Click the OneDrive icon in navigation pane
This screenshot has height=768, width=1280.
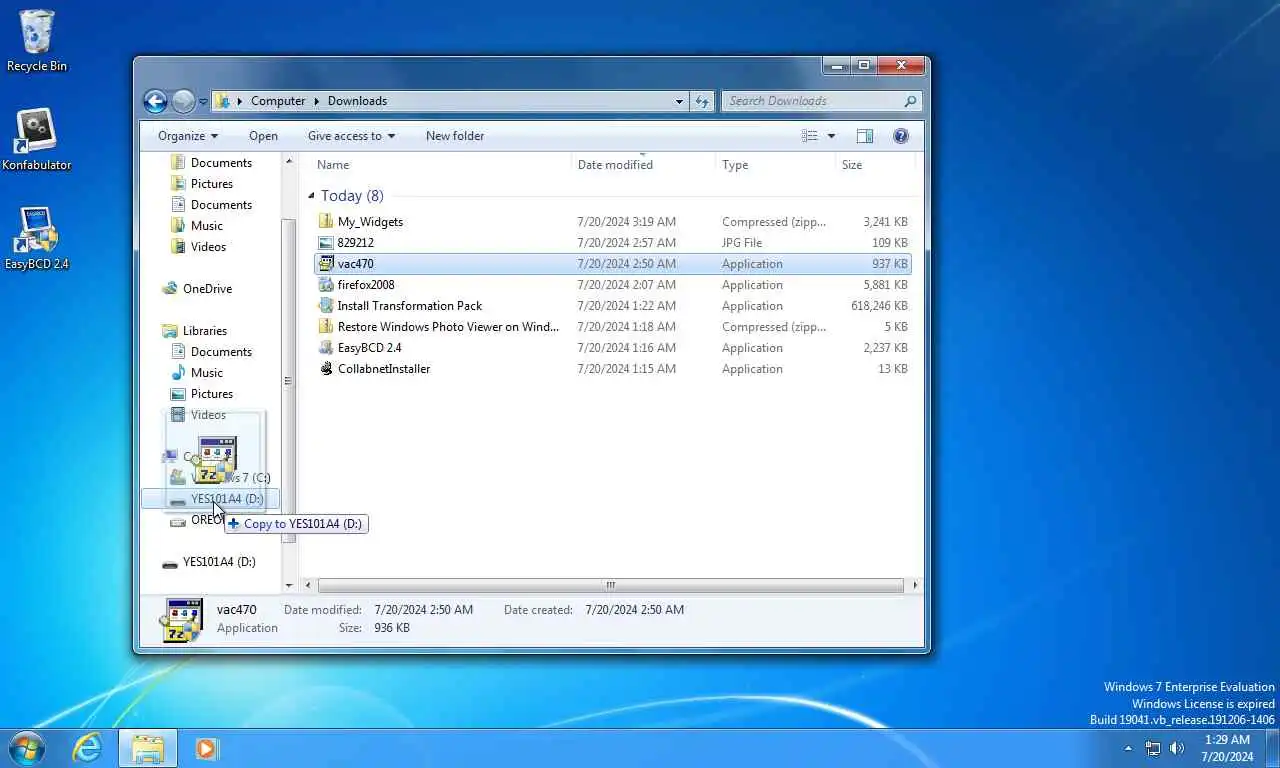[170, 289]
